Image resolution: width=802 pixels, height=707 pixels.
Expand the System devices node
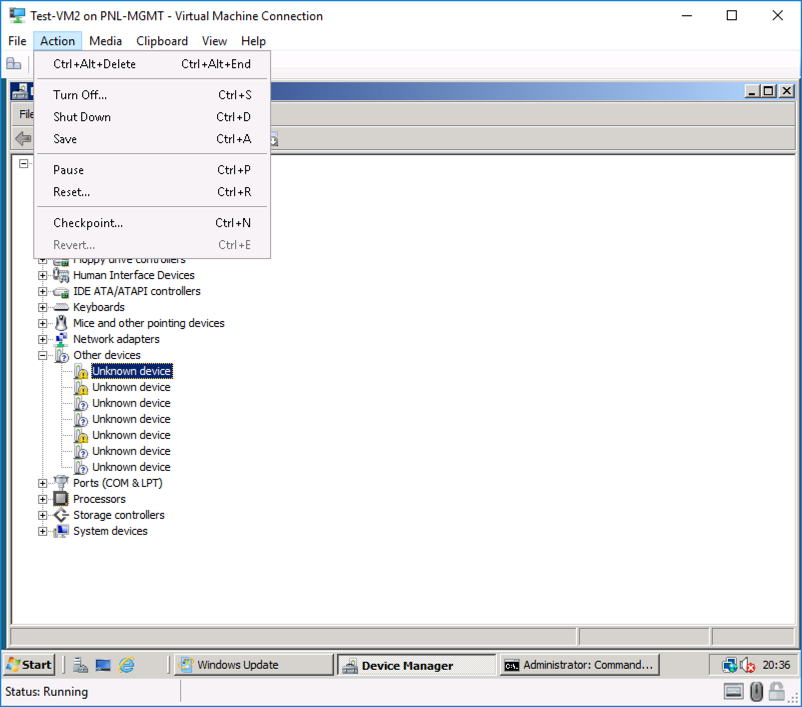[x=42, y=531]
